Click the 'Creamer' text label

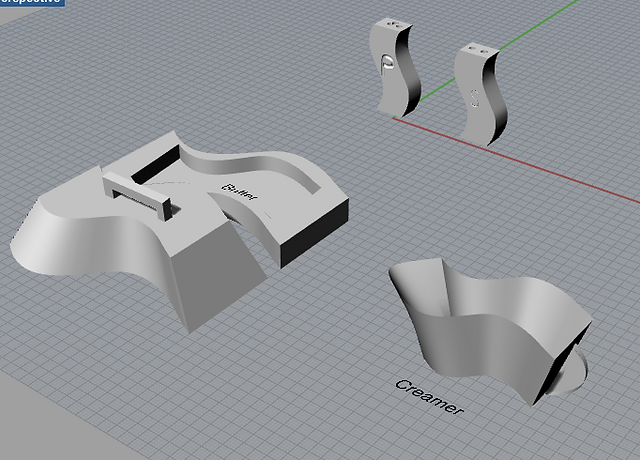coord(429,397)
